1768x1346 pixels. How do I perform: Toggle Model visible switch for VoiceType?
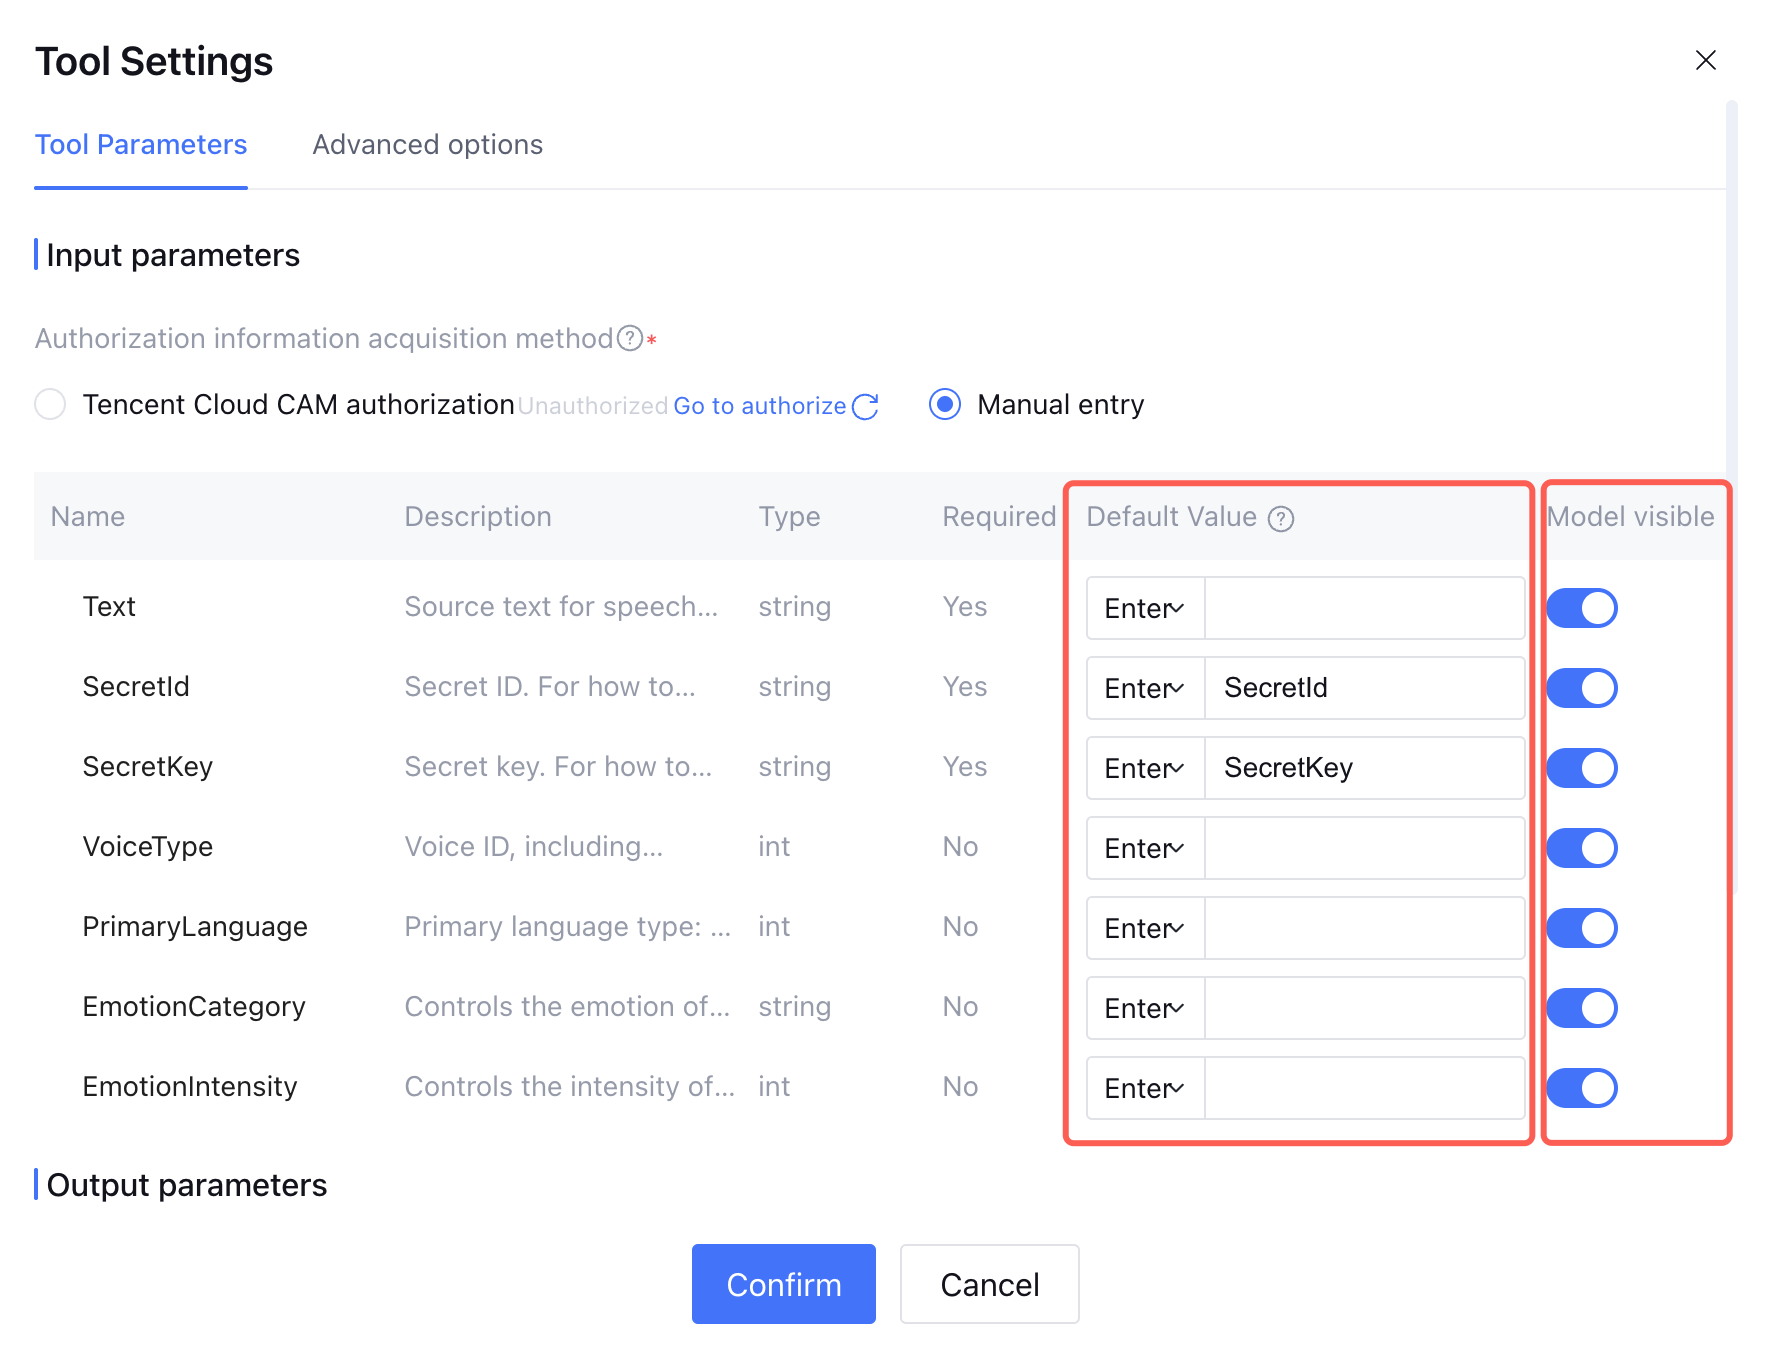point(1581,848)
